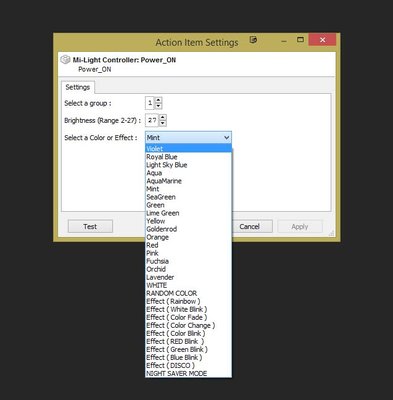
Task: Choose Effect ( Color Fade ) entry
Action: coord(188,317)
